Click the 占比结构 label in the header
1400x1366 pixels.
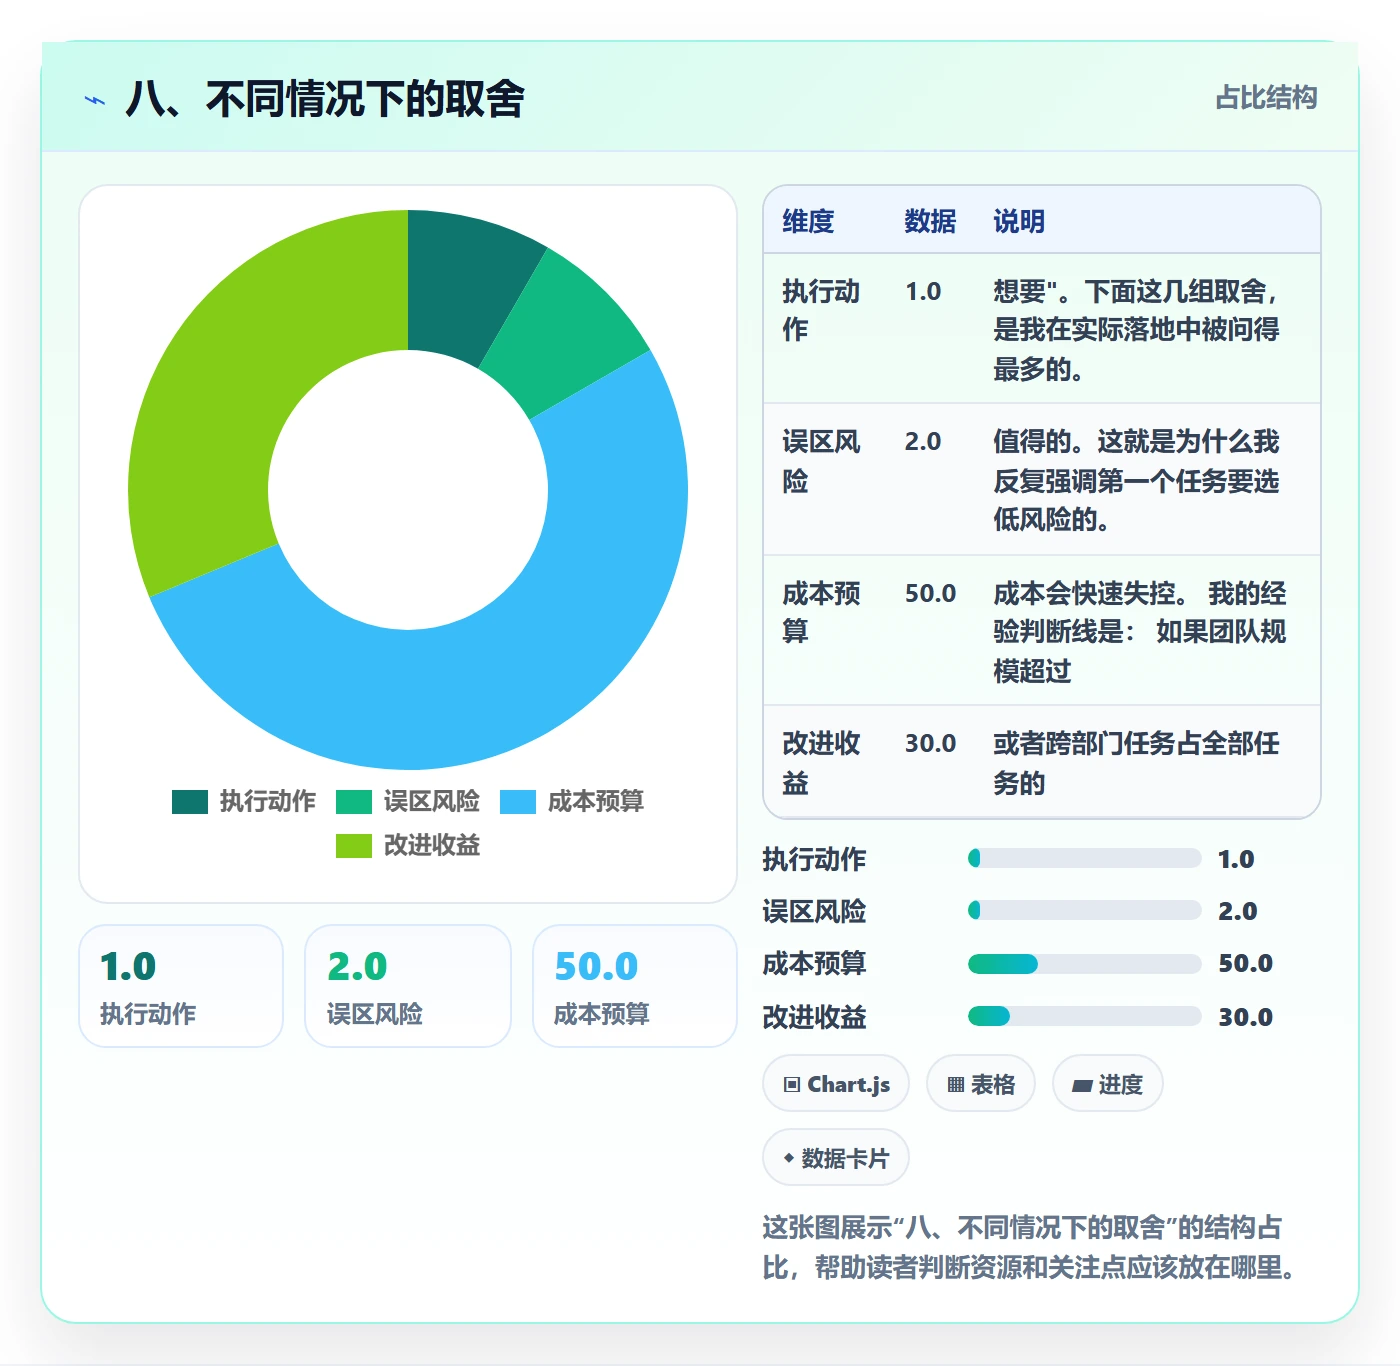tap(1266, 98)
